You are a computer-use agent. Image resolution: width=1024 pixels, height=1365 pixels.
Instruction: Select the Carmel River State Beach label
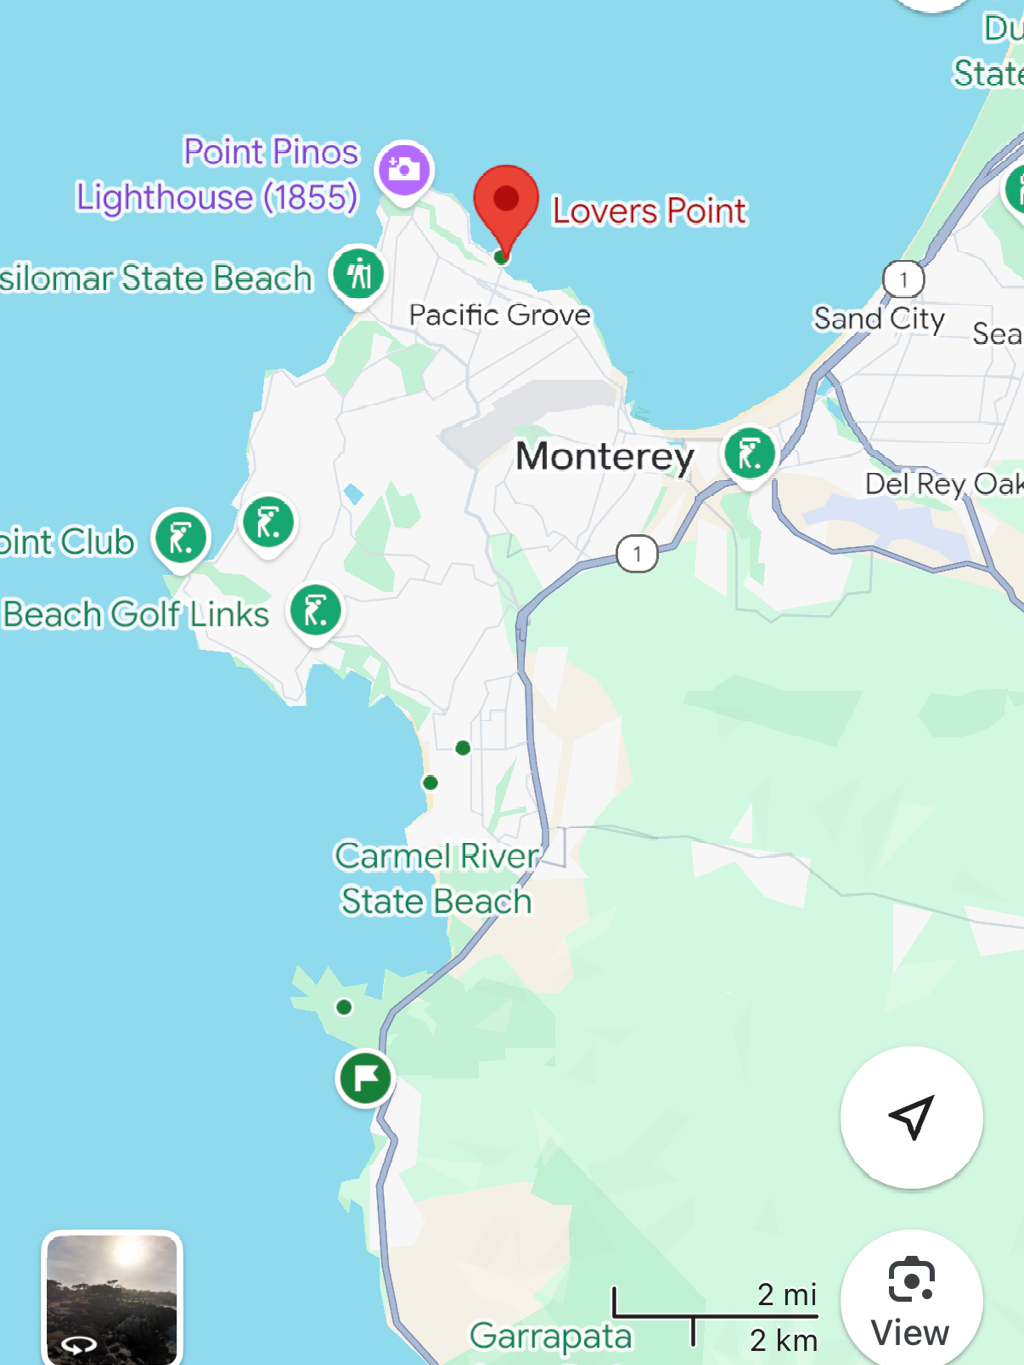pyautogui.click(x=436, y=878)
